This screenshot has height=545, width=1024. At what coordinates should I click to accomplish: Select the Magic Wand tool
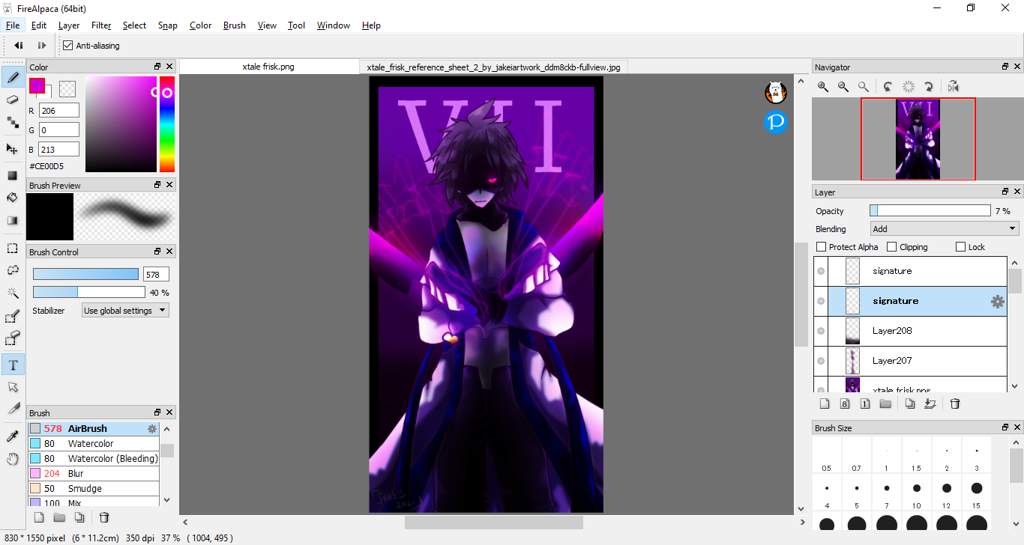point(12,293)
